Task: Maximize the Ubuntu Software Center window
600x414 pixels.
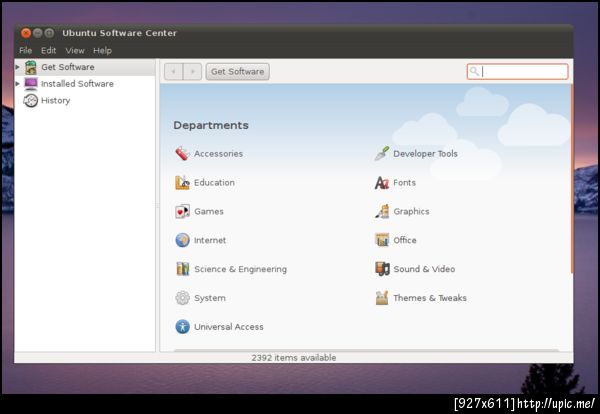Action: coord(49,33)
